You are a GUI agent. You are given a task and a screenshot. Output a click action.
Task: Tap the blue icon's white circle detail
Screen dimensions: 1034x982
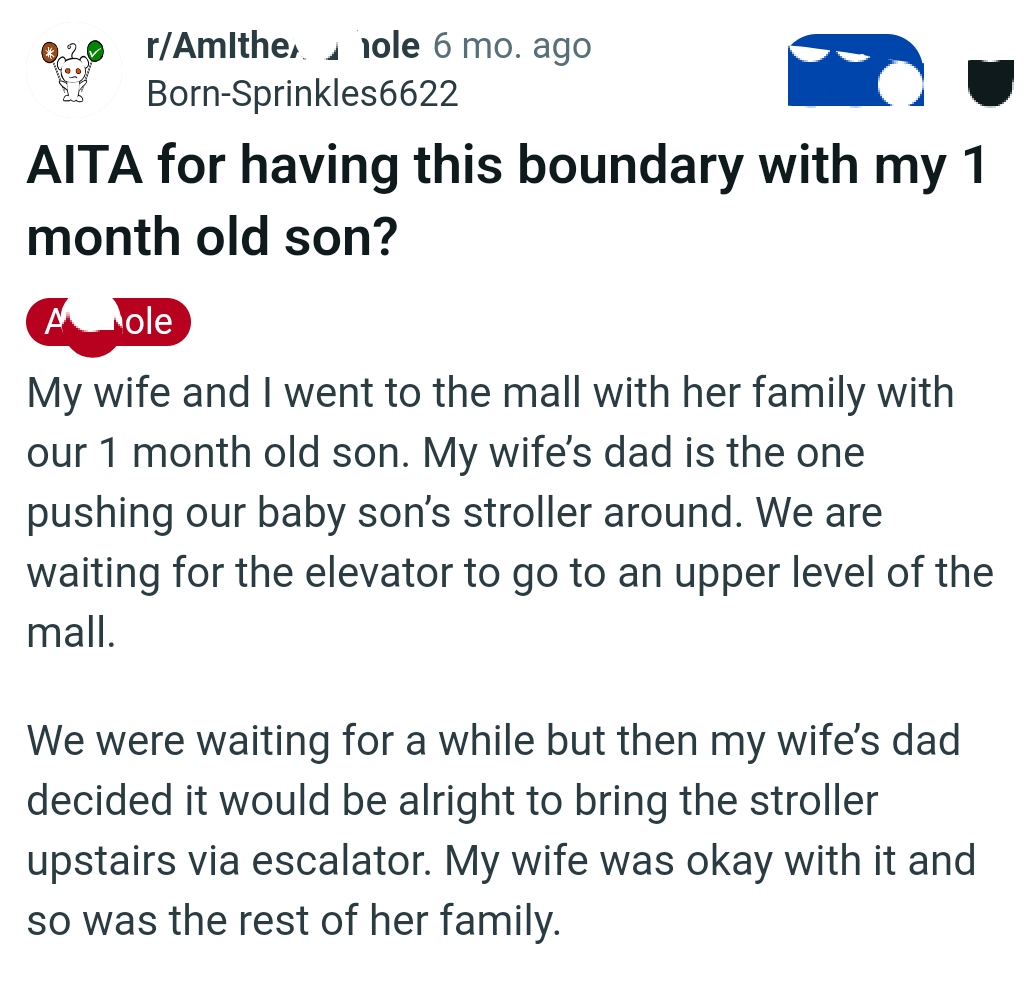click(899, 83)
